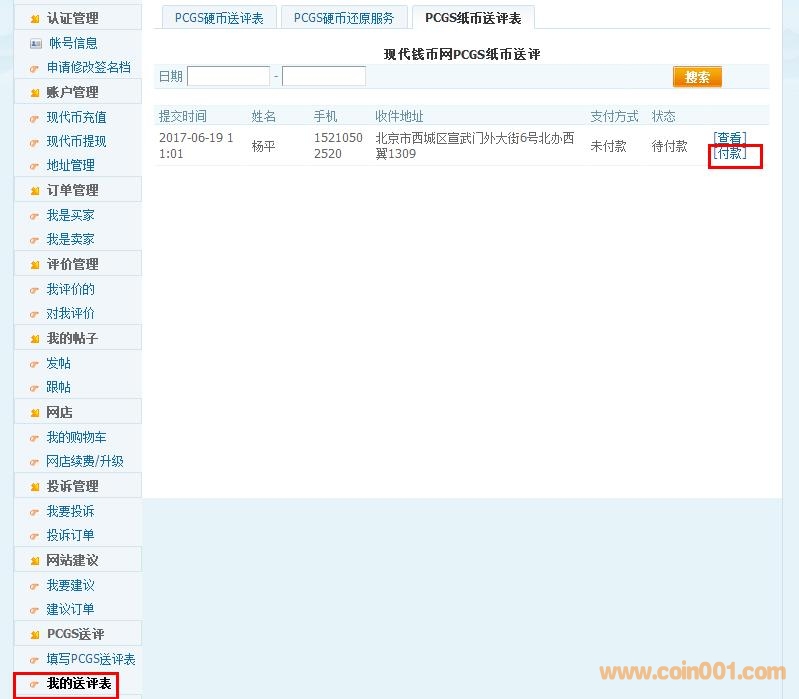Go to 我的送评表 in sidebar
799x699 pixels.
tap(78, 684)
